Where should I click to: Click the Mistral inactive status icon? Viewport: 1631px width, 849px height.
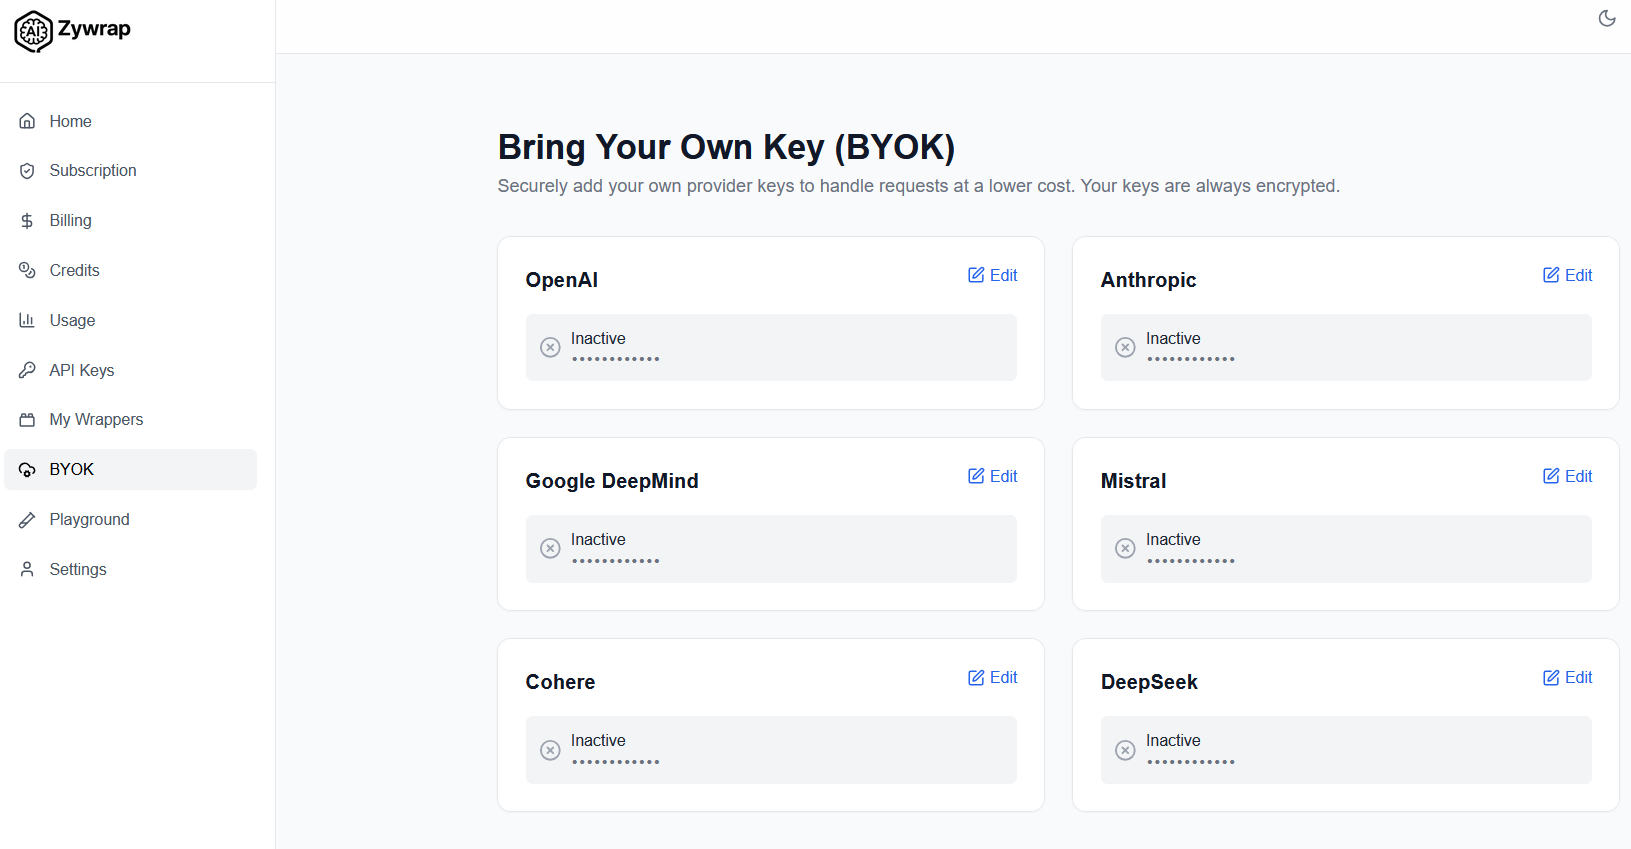[1125, 548]
